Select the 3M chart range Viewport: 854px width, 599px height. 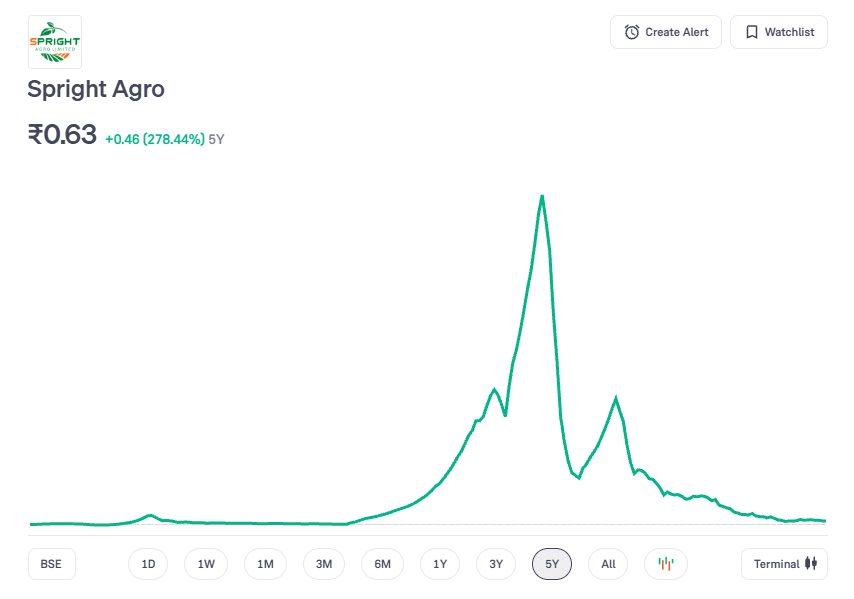click(324, 564)
